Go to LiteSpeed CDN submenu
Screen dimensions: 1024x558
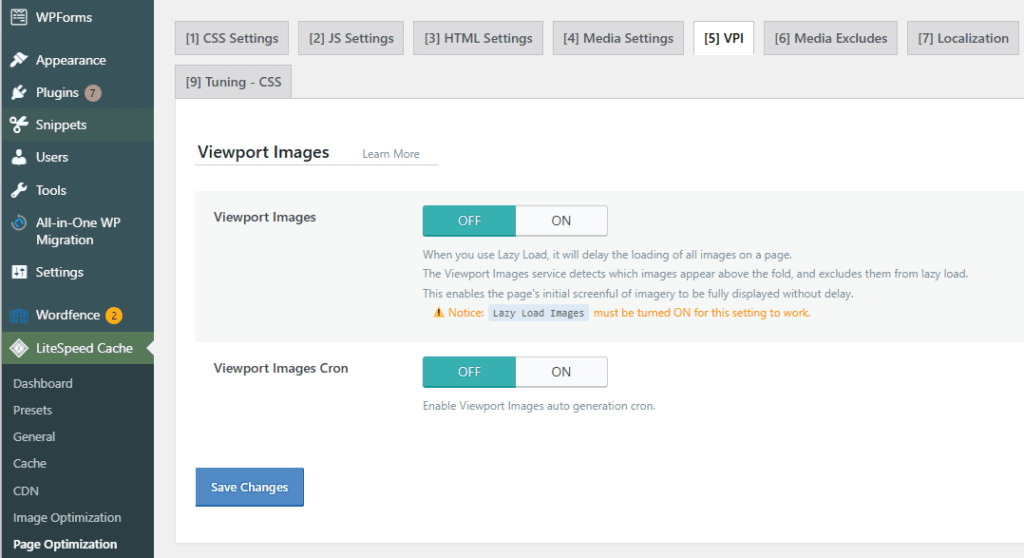pyautogui.click(x=26, y=491)
